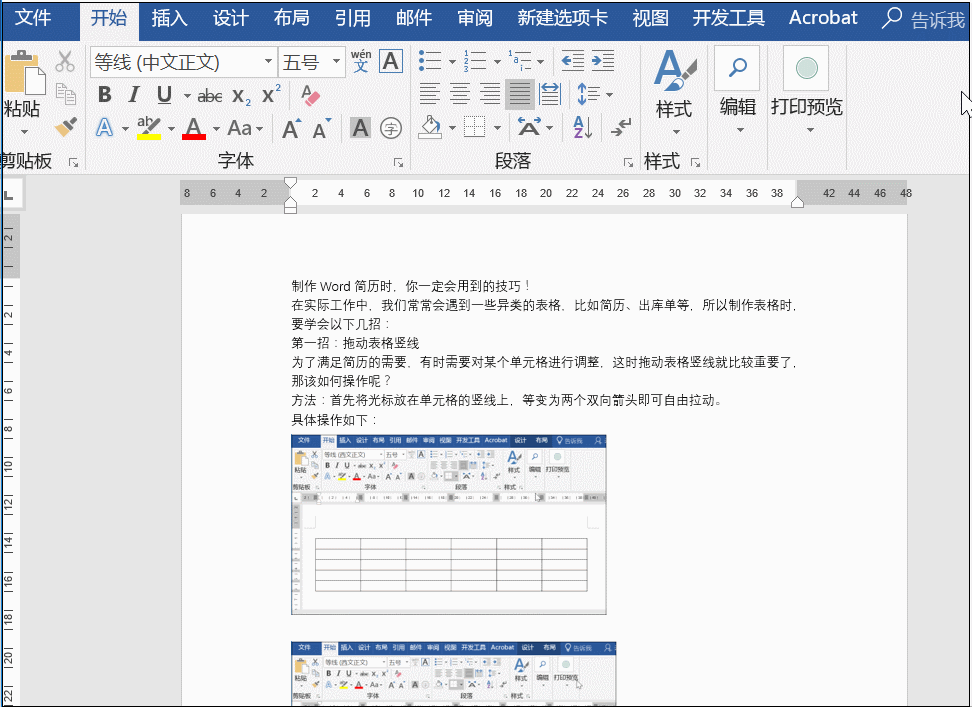Click the Tell Me (告诉我) search box
The image size is (972, 707).
coord(924,19)
